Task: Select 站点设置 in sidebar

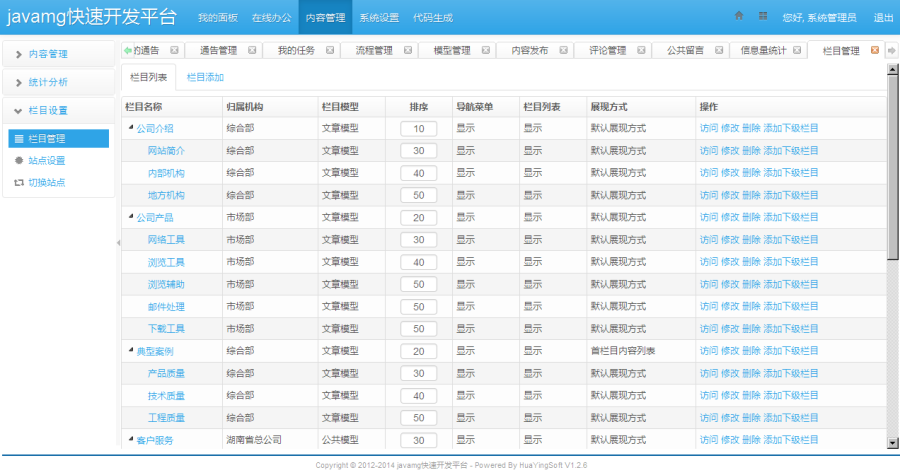Action: point(46,161)
